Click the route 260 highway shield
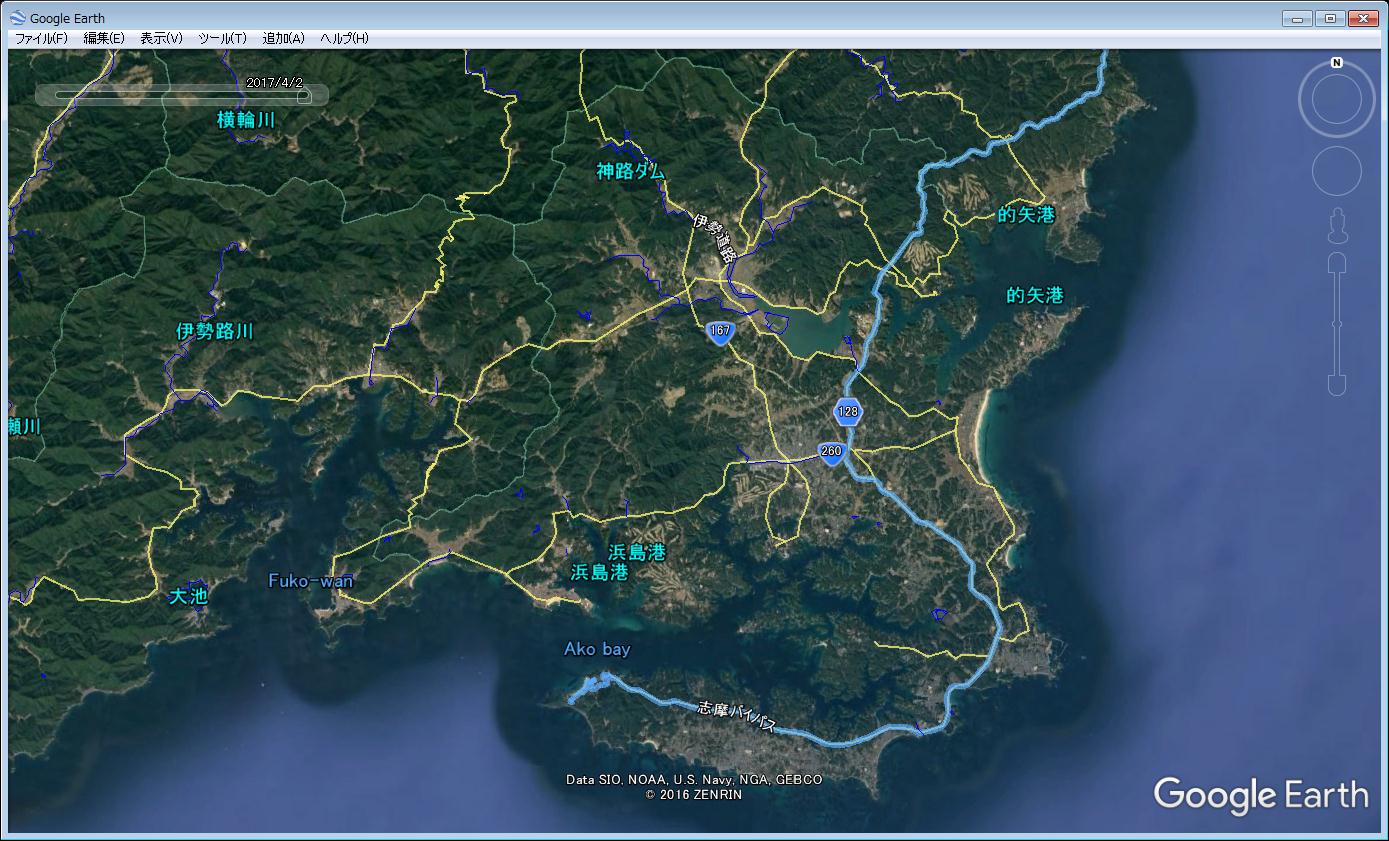 (x=831, y=452)
